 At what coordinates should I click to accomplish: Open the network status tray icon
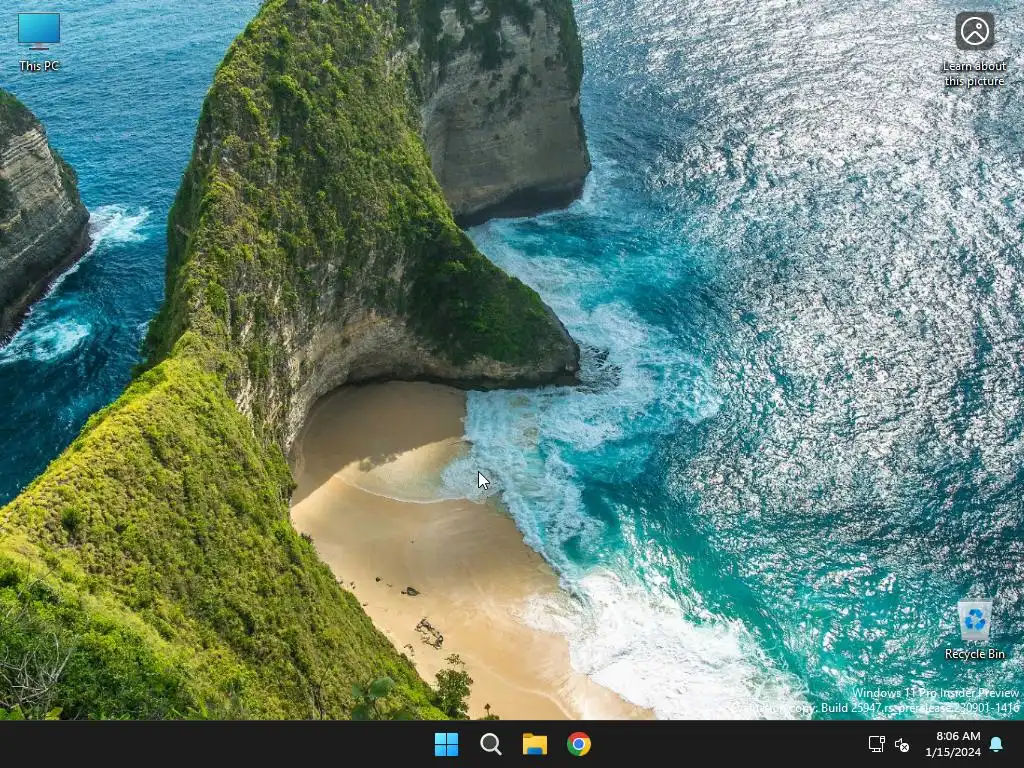coord(876,744)
